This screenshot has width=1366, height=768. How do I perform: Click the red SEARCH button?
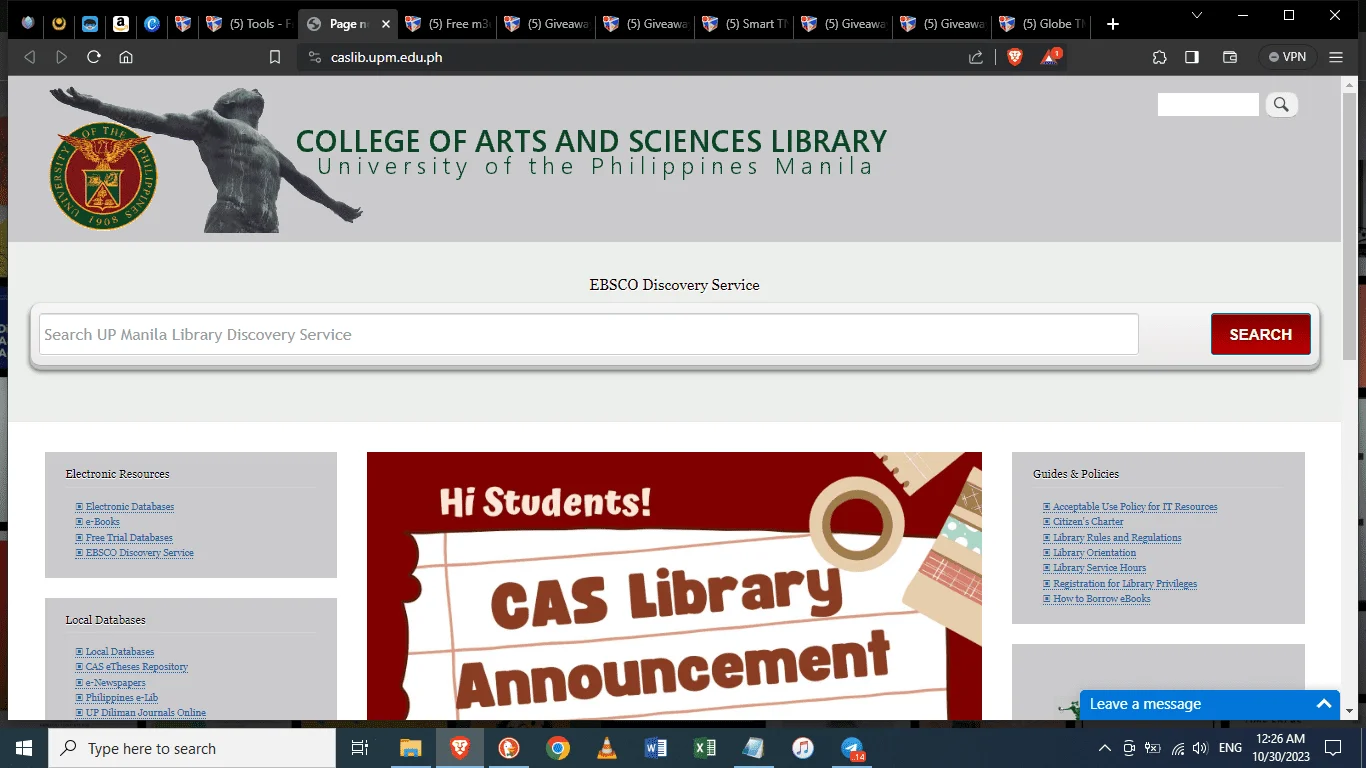[x=1260, y=334]
